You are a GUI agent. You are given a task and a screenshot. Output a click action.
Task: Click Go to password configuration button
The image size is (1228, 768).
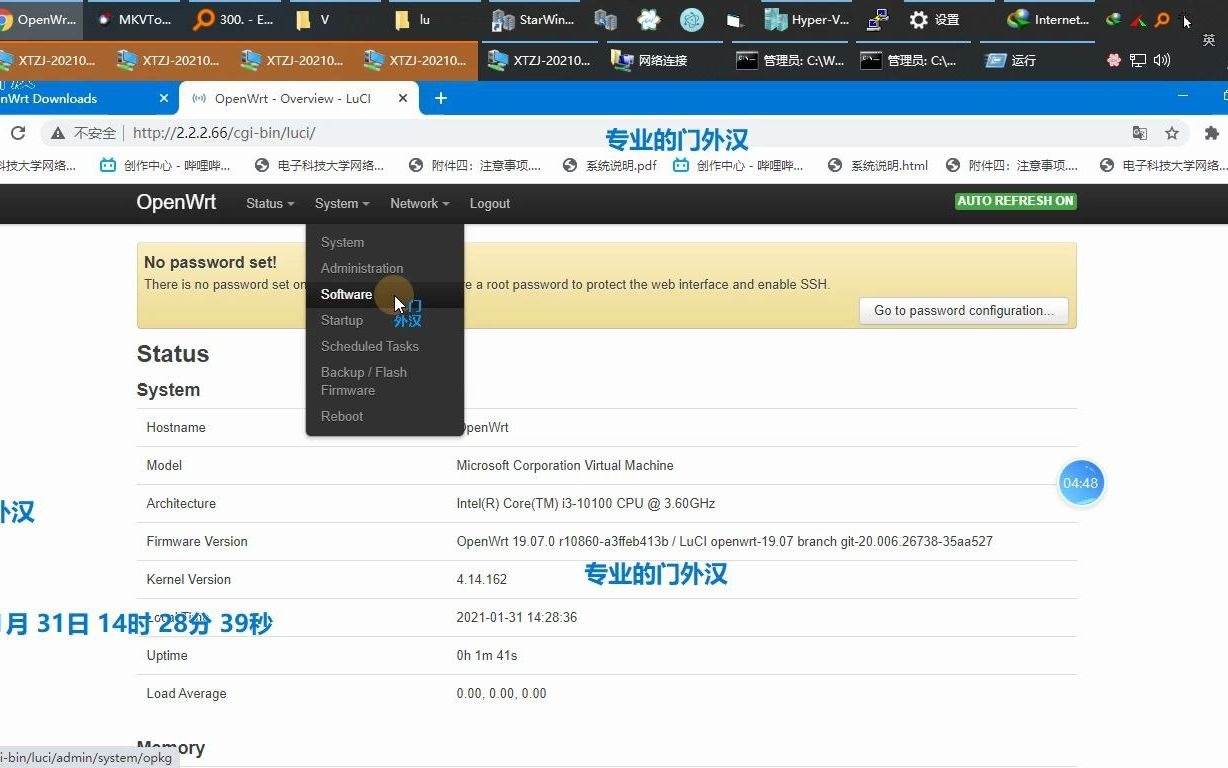pos(963,311)
